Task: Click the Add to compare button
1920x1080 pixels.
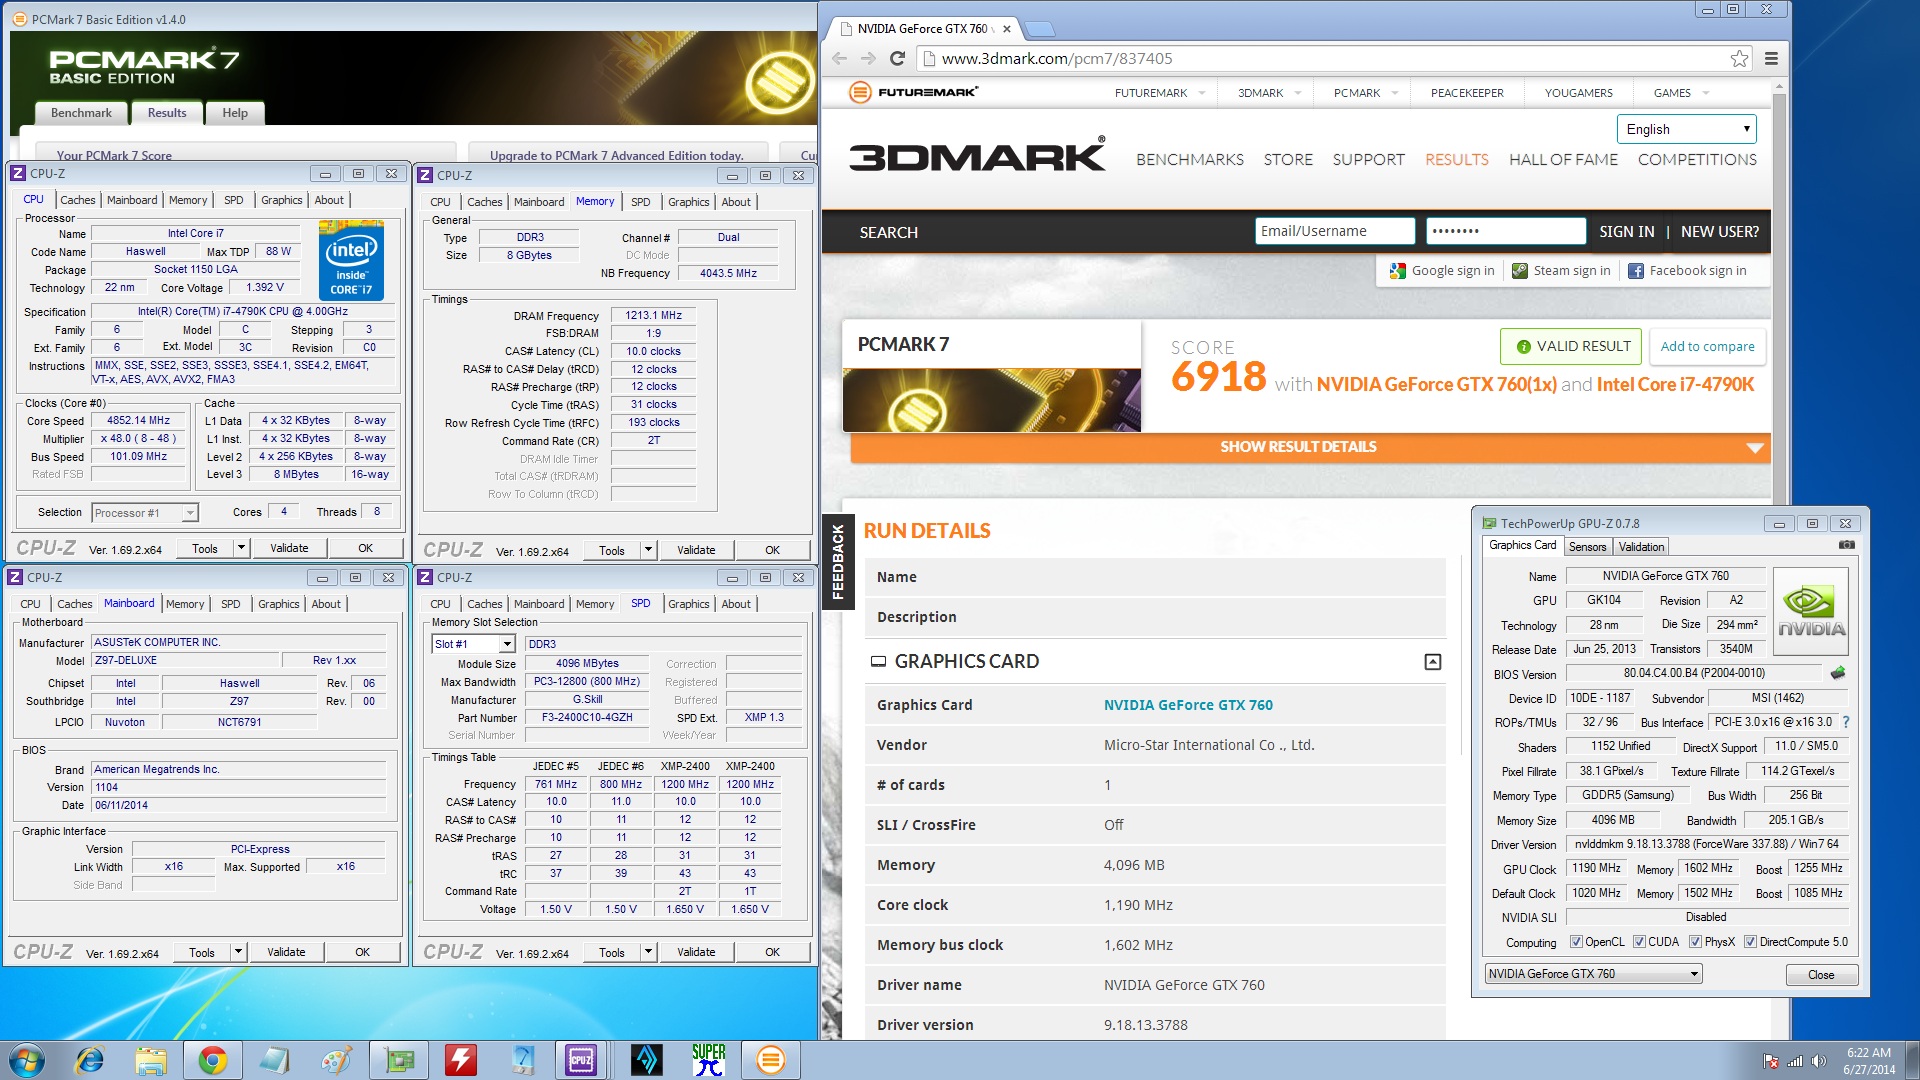Action: 1707,347
